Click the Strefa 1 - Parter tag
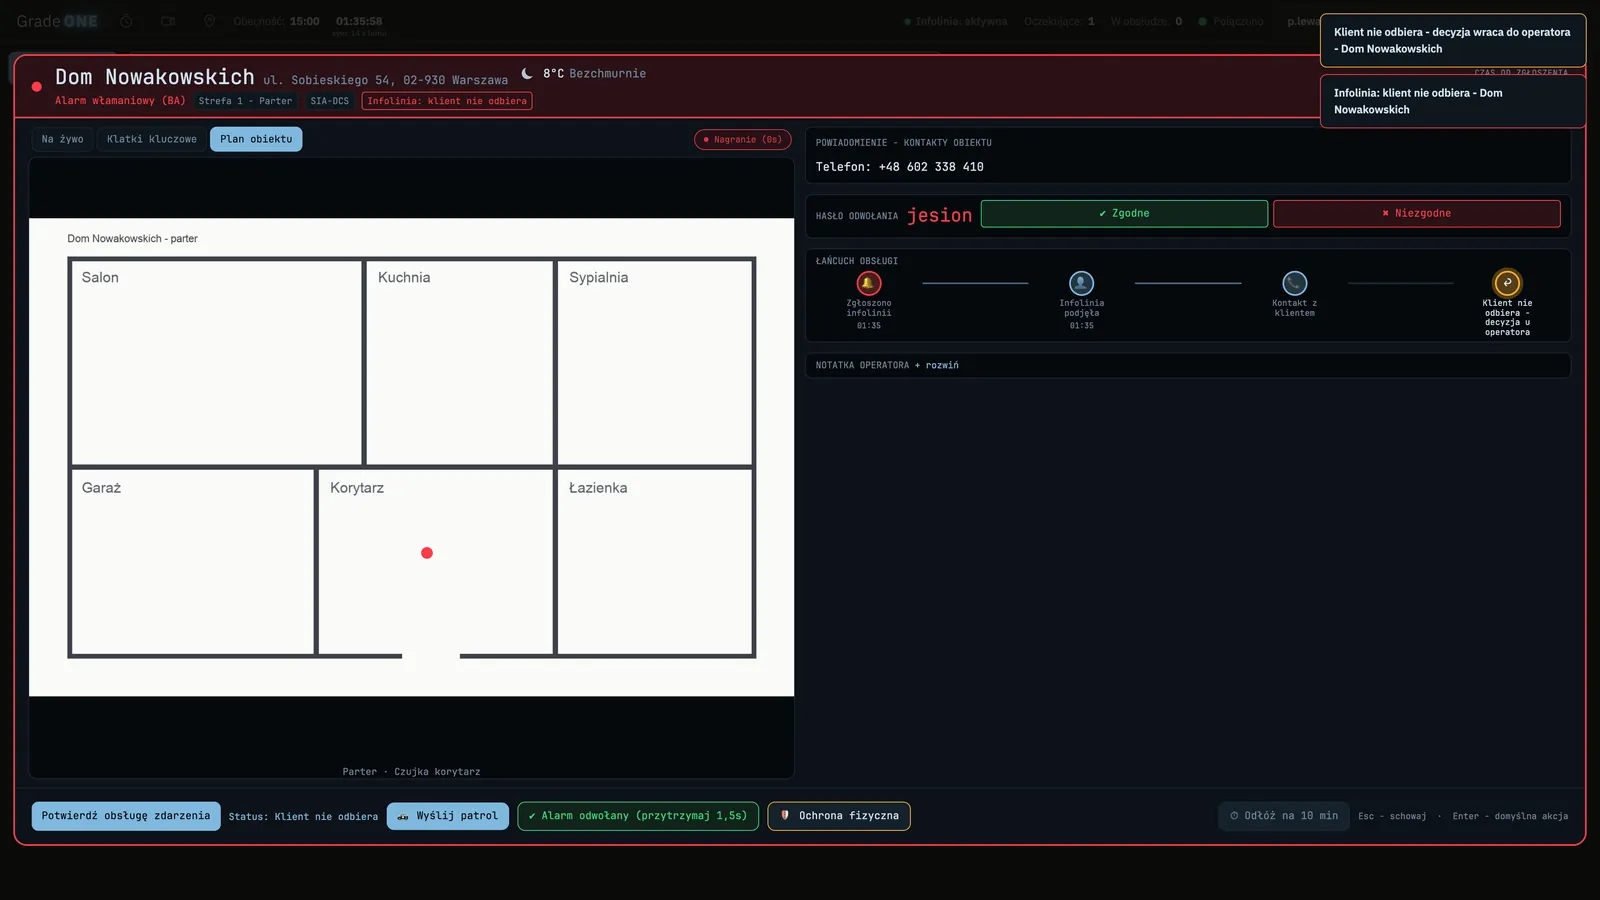The image size is (1600, 900). pos(245,101)
